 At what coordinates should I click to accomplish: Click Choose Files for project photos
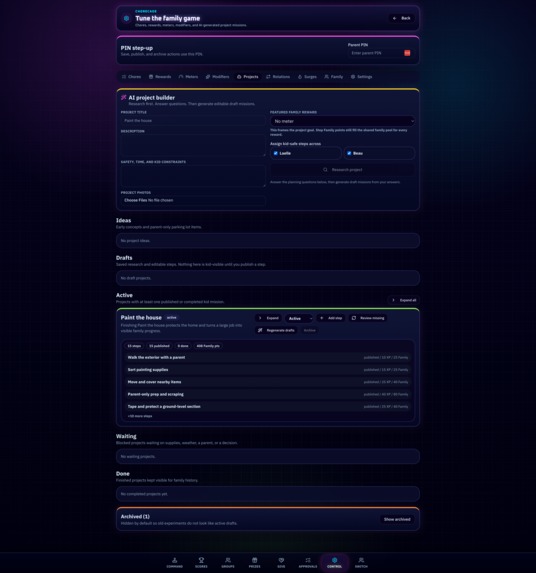[136, 200]
